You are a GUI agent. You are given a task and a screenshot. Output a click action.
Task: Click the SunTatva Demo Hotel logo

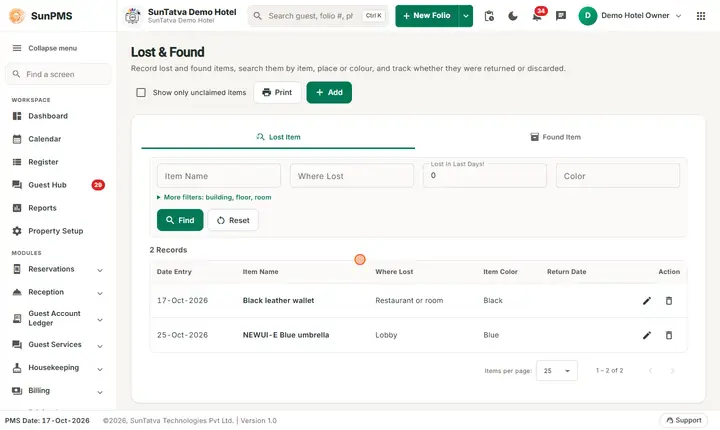click(x=133, y=16)
